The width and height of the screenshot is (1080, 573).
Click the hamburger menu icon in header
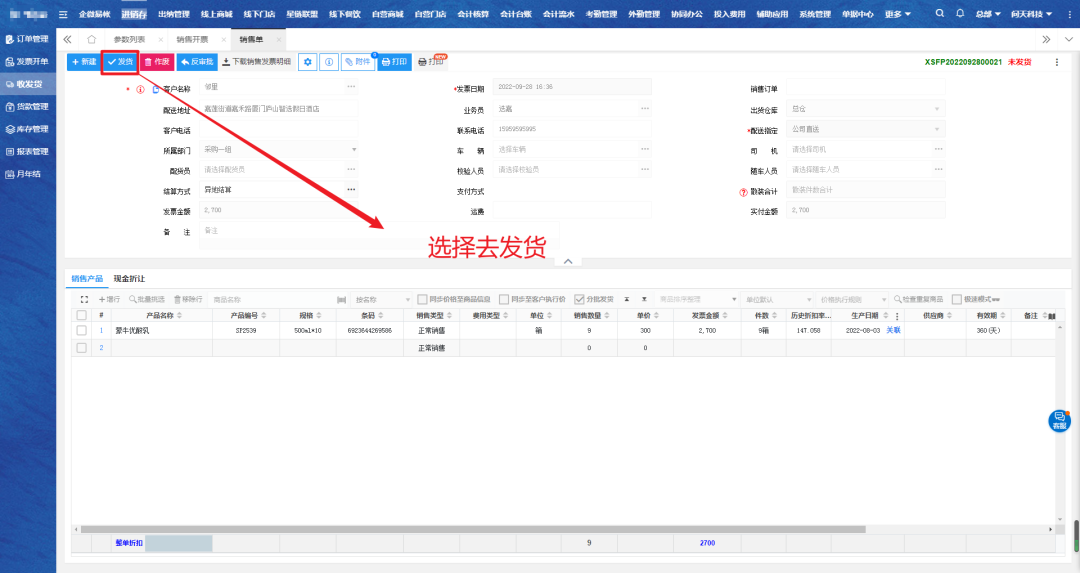click(63, 14)
